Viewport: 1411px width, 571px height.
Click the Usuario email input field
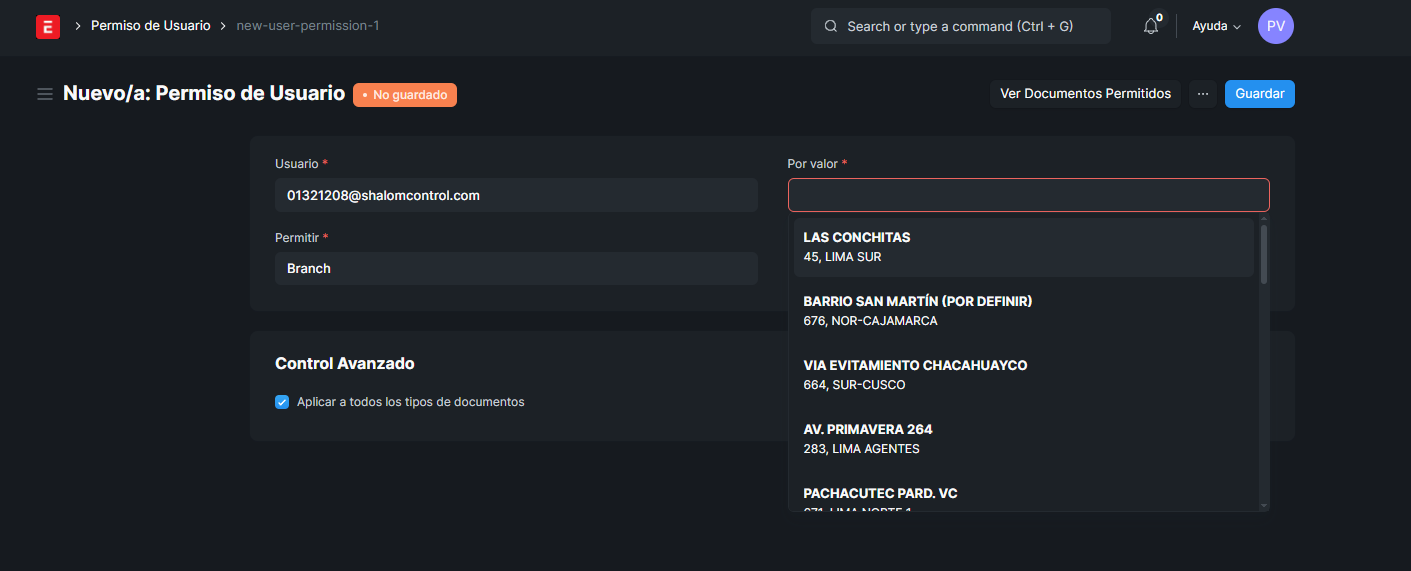(515, 195)
